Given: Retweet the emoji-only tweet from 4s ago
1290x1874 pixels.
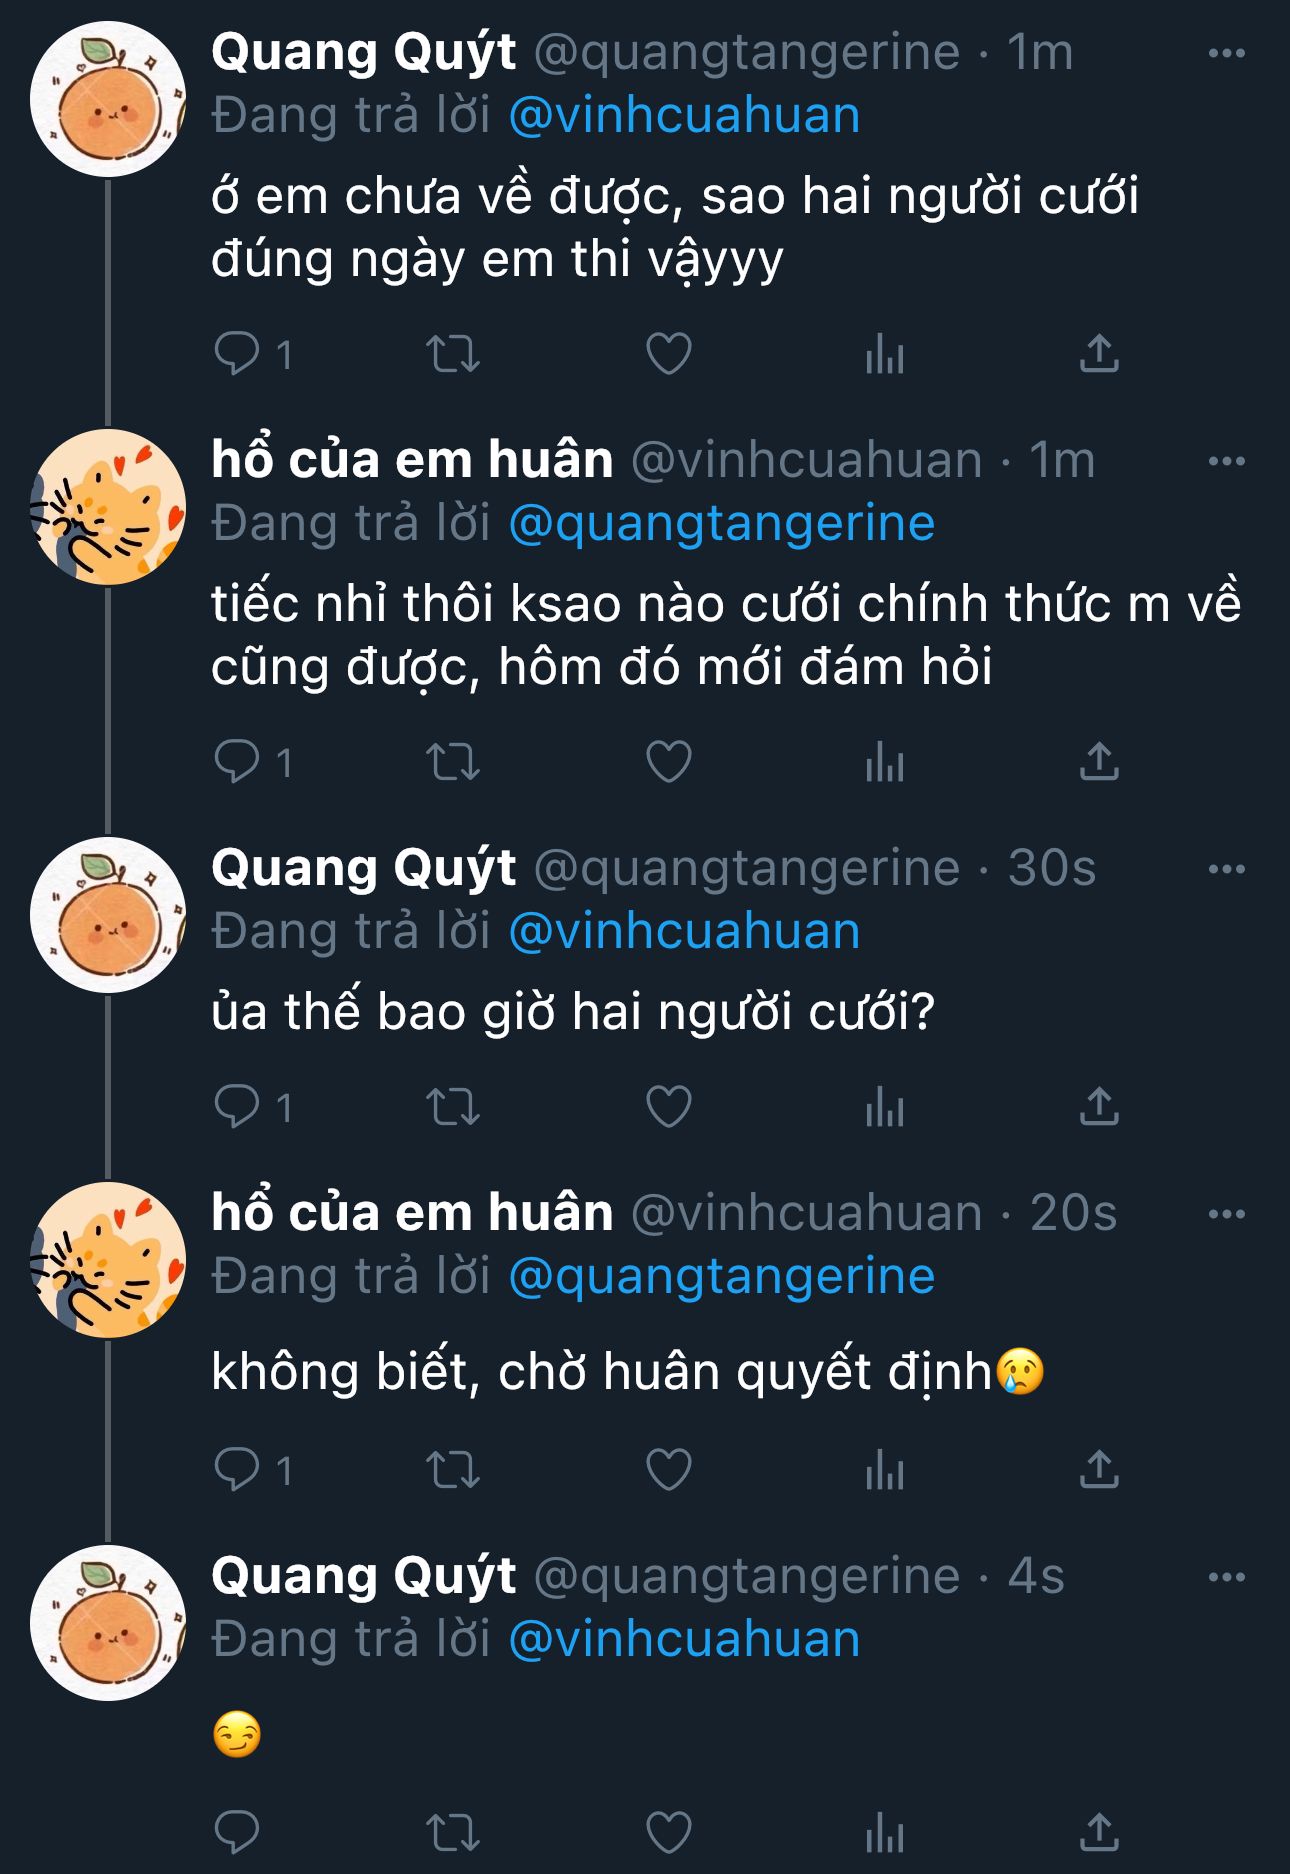Looking at the screenshot, I should click(x=453, y=1833).
